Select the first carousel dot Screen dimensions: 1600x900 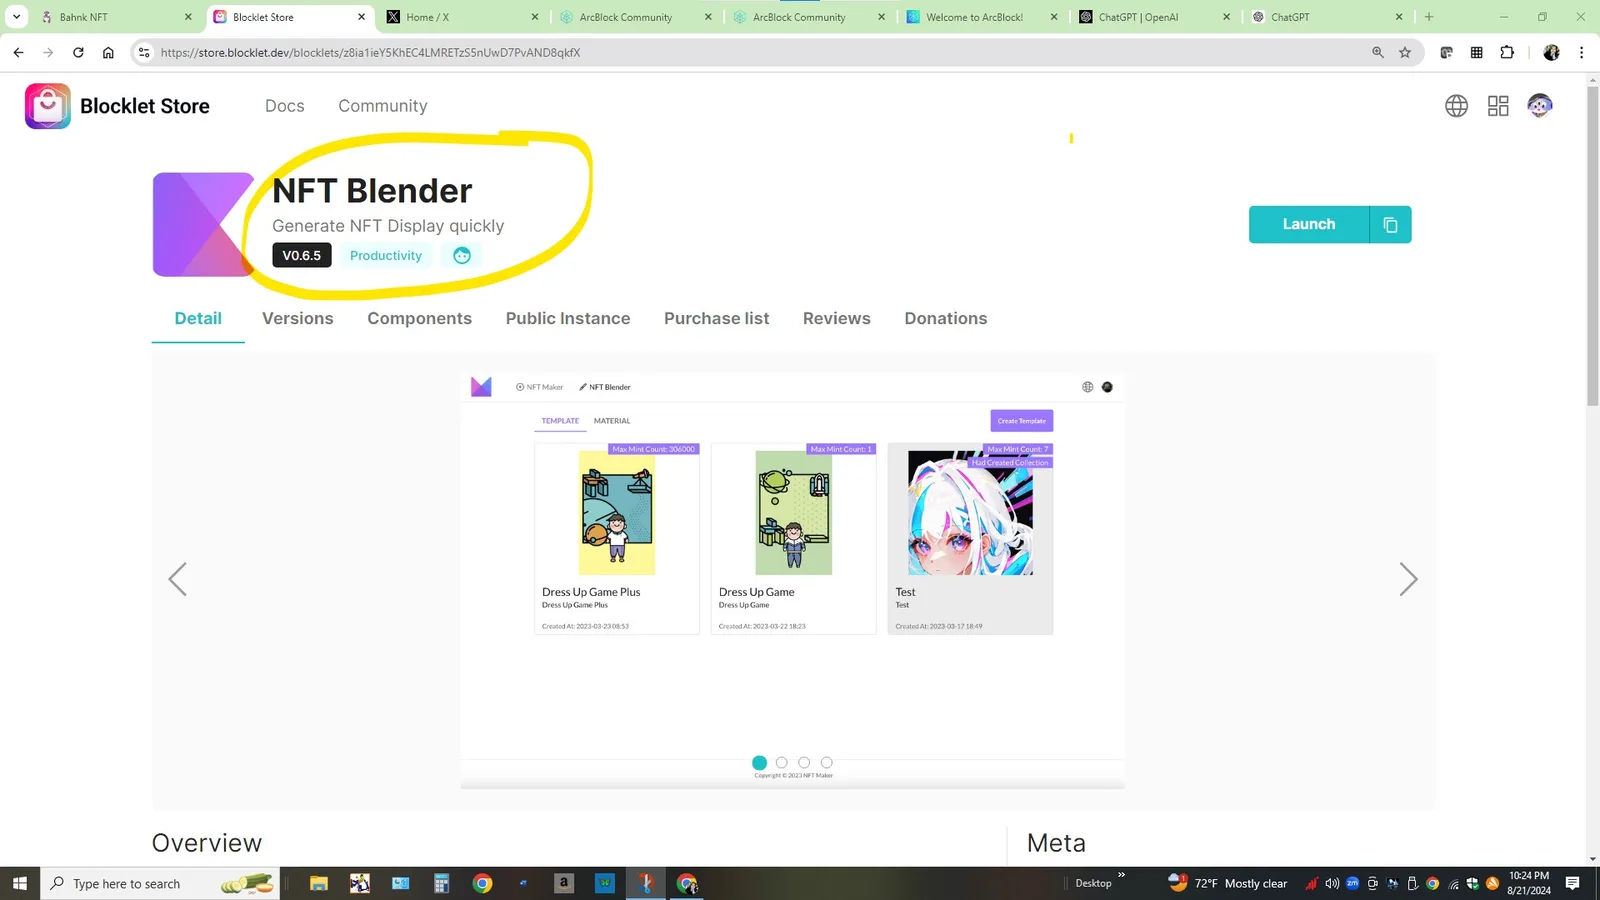[760, 762]
